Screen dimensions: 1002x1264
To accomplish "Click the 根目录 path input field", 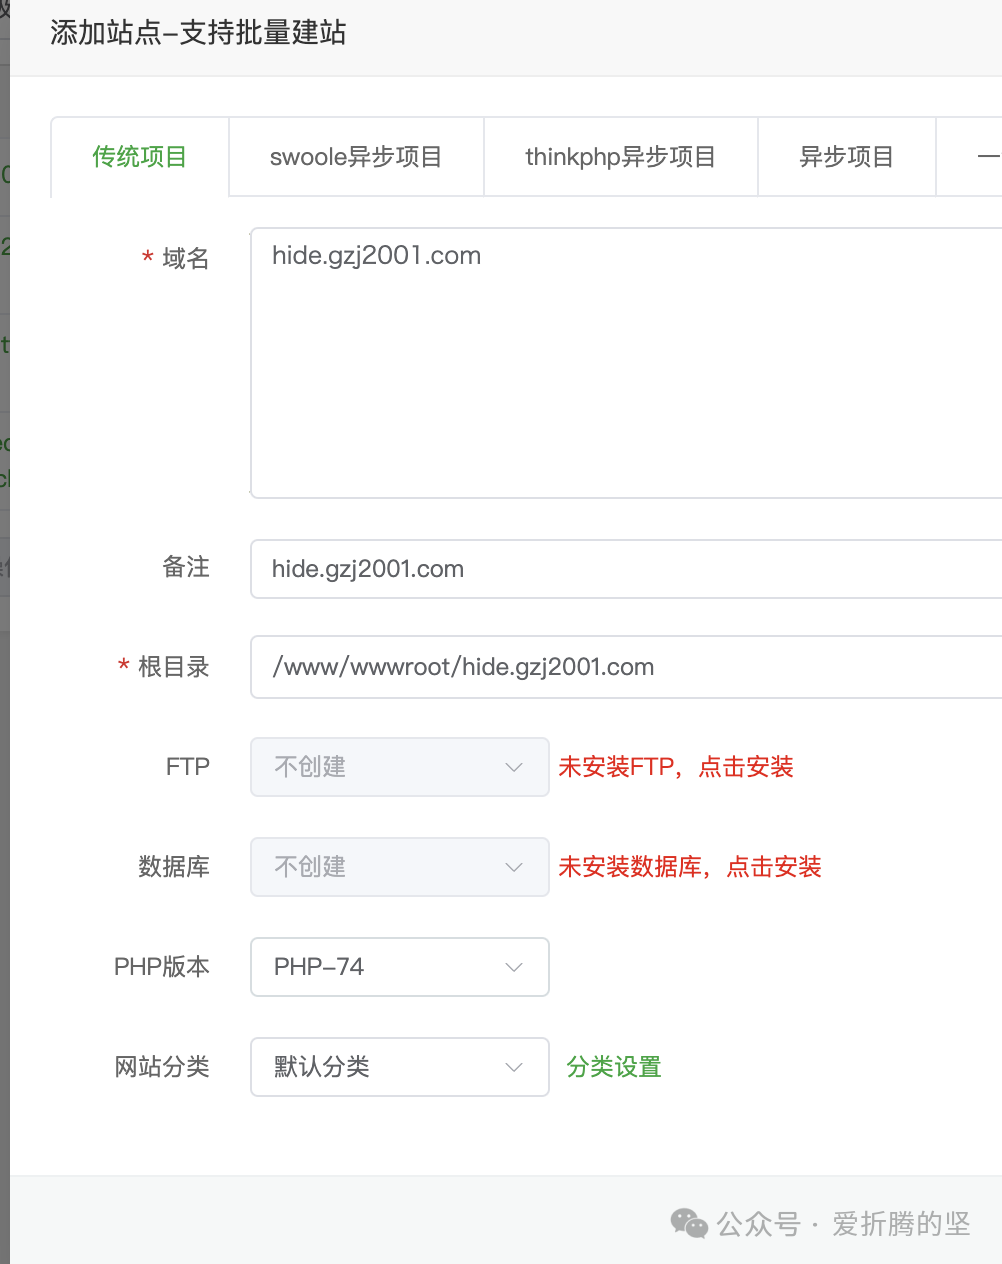I will (626, 667).
